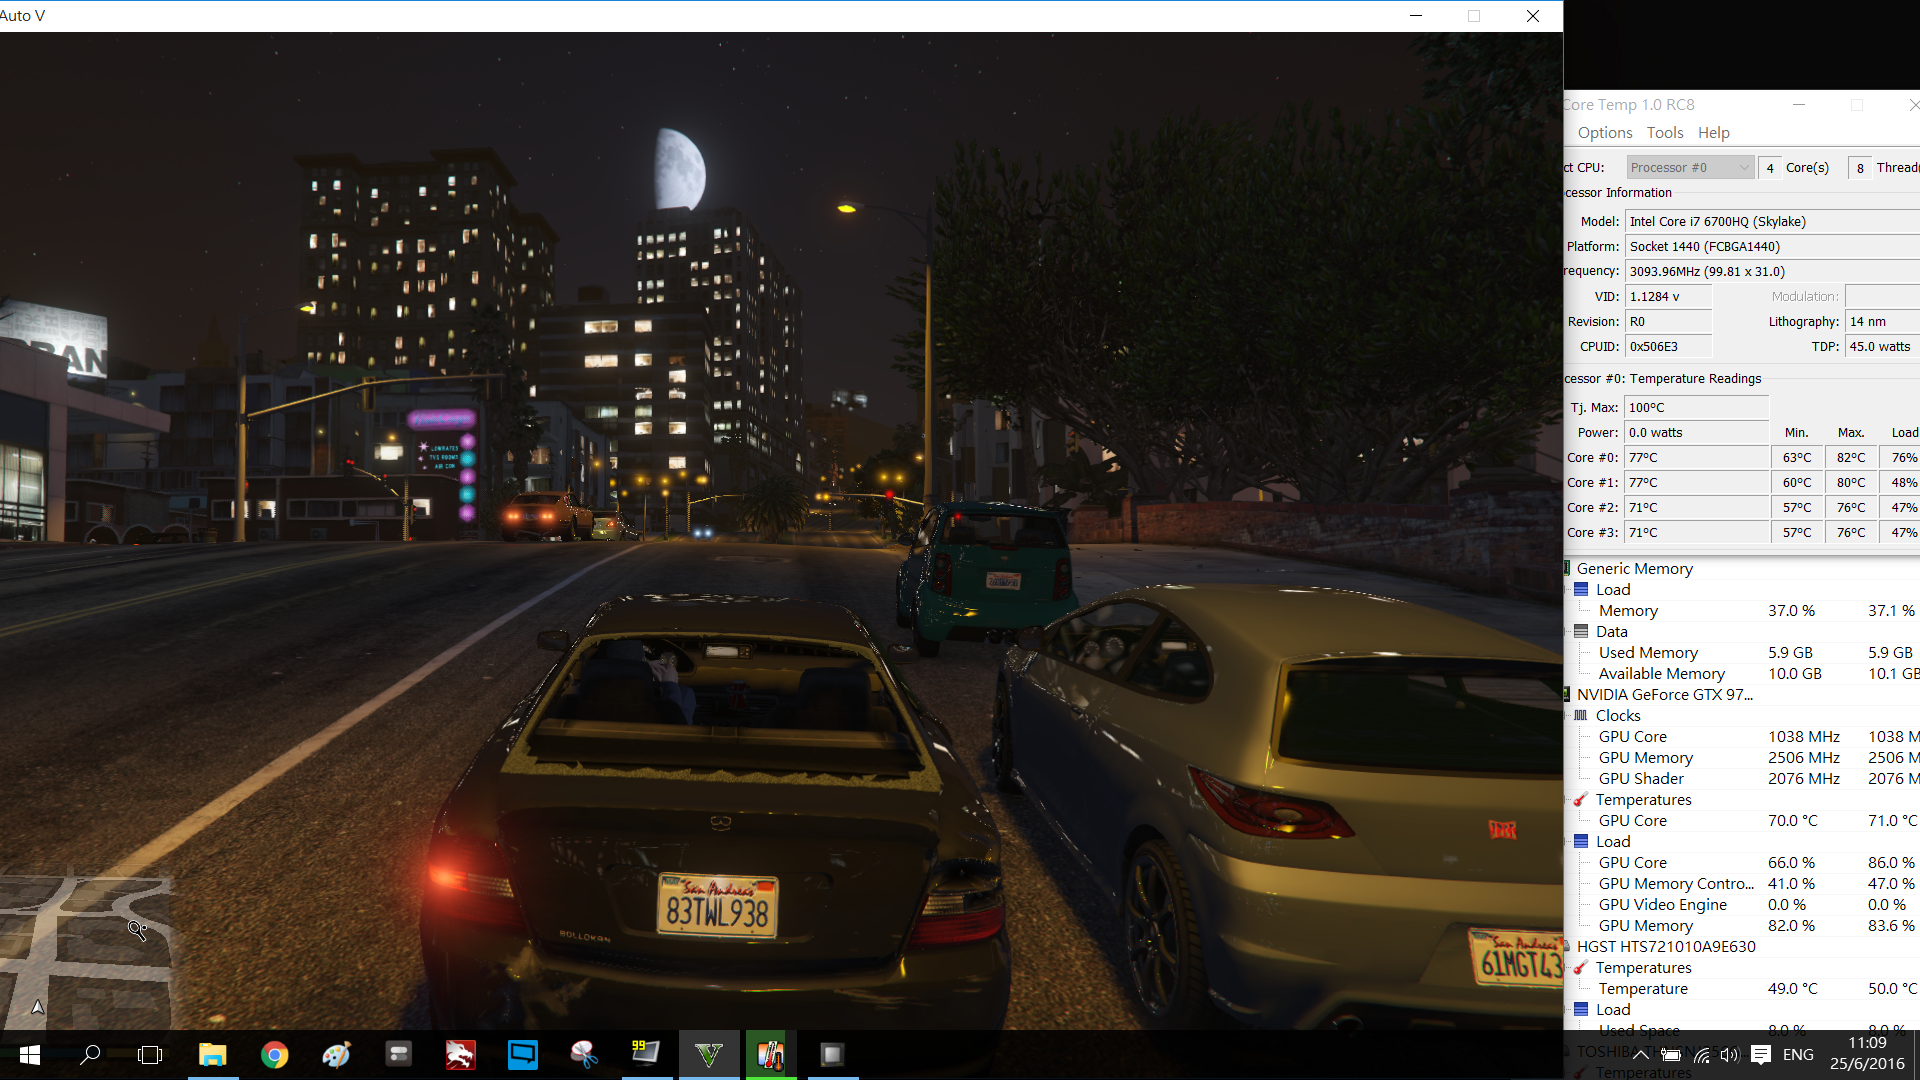Open taskbar search magnifier
Image resolution: width=1920 pixels, height=1080 pixels.
click(x=90, y=1055)
